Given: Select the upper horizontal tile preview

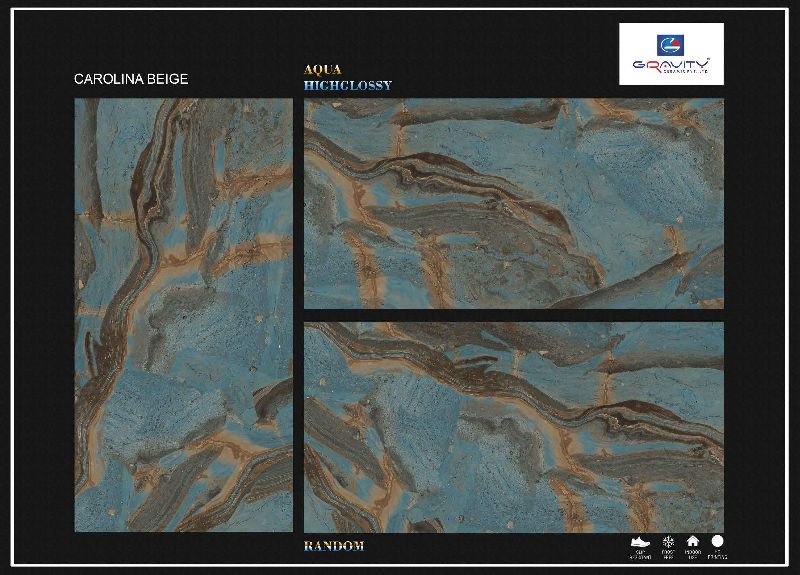Looking at the screenshot, I should [x=513, y=203].
